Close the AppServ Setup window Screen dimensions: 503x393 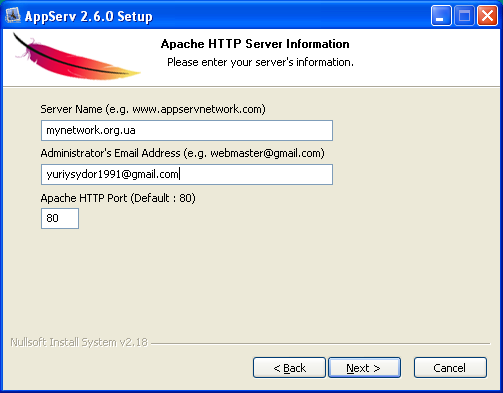[487, 16]
